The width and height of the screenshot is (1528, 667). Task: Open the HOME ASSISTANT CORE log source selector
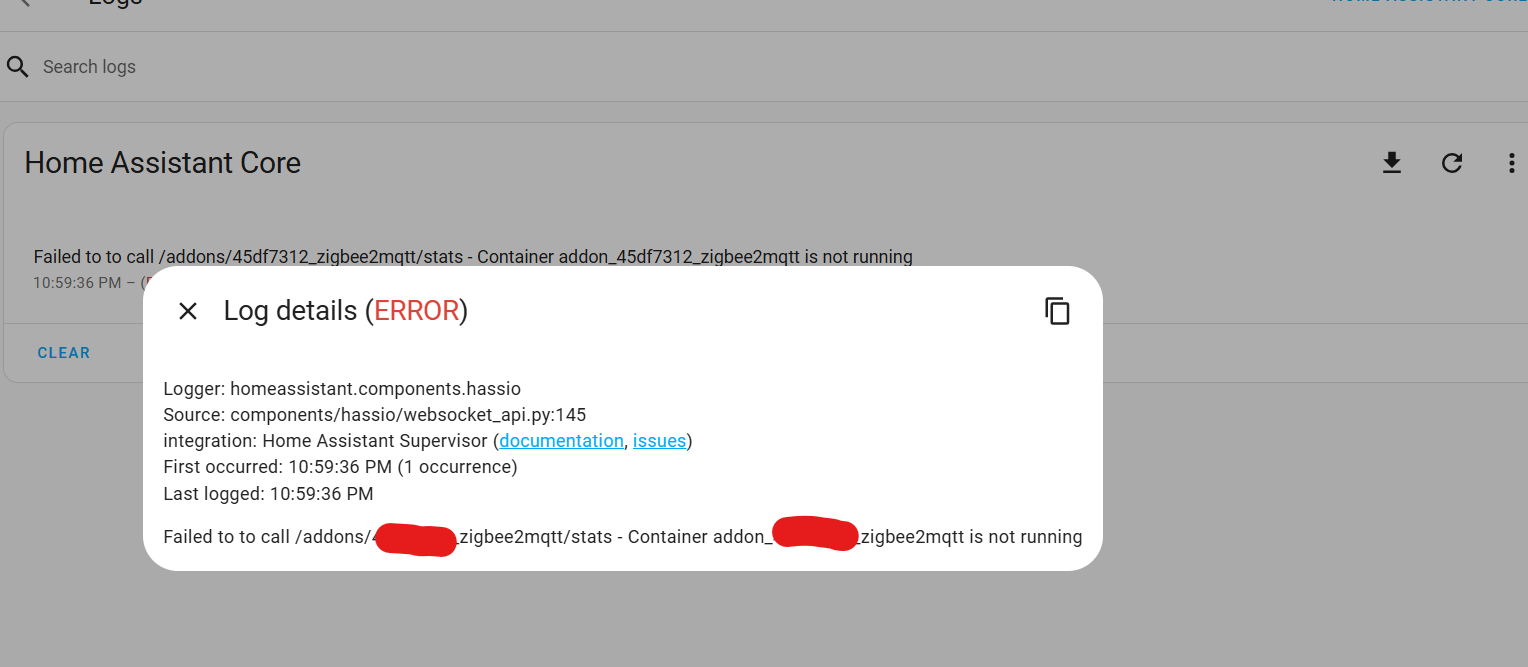pyautogui.click(x=1429, y=2)
